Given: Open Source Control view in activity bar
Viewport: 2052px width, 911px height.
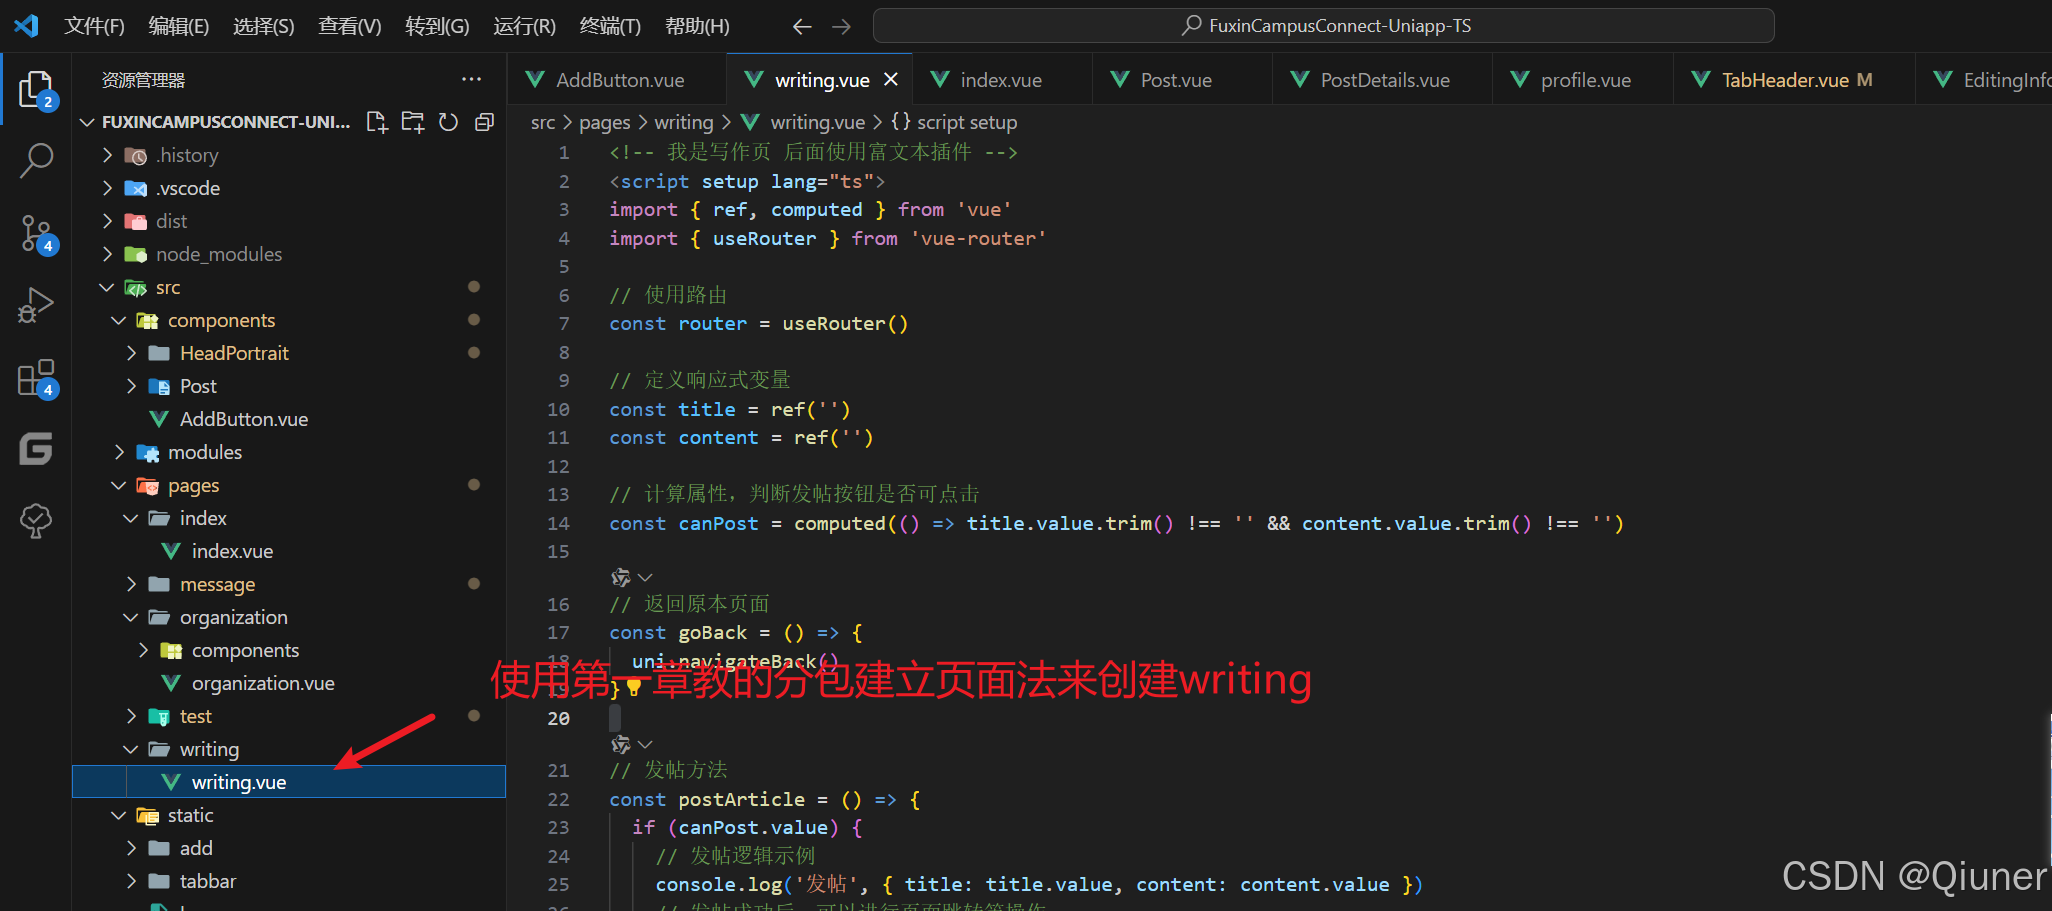Looking at the screenshot, I should click(36, 234).
